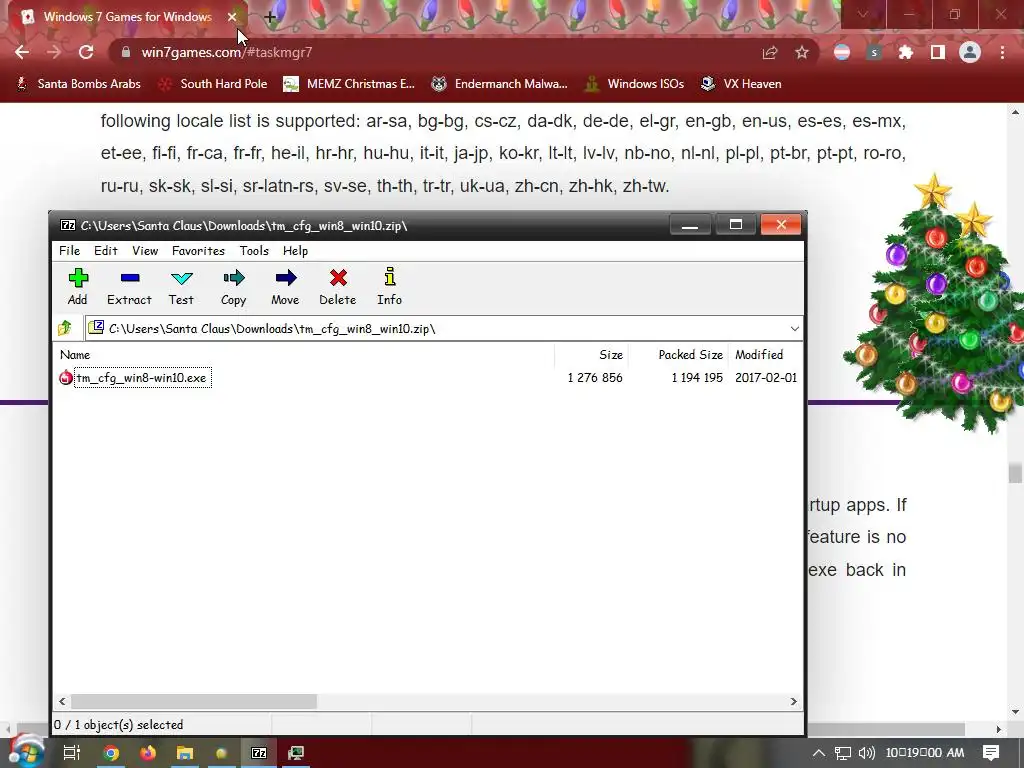Open the Tools menu
The width and height of the screenshot is (1024, 768).
[254, 251]
